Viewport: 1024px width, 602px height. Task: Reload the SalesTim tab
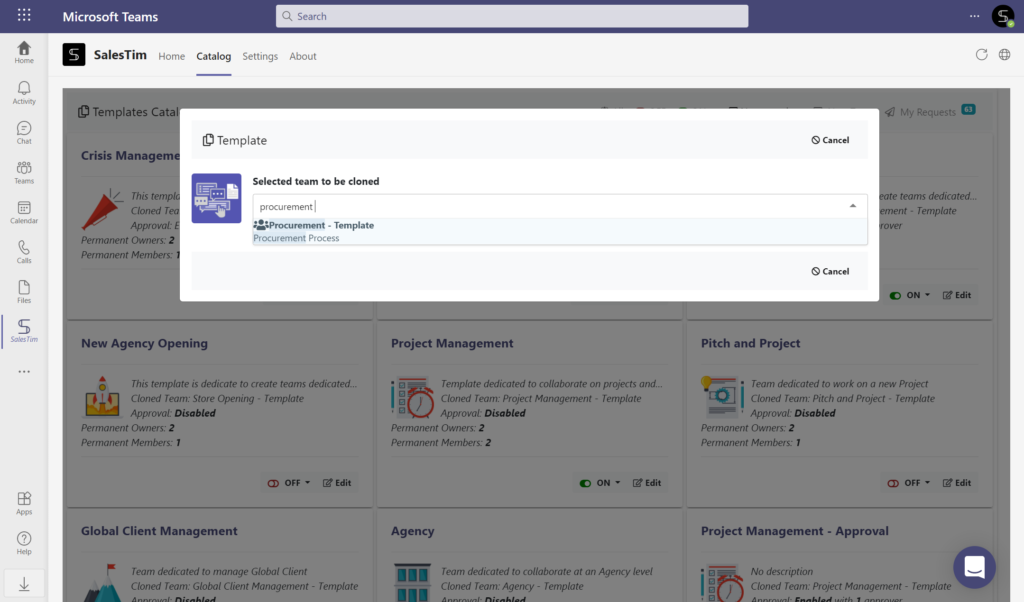tap(982, 55)
